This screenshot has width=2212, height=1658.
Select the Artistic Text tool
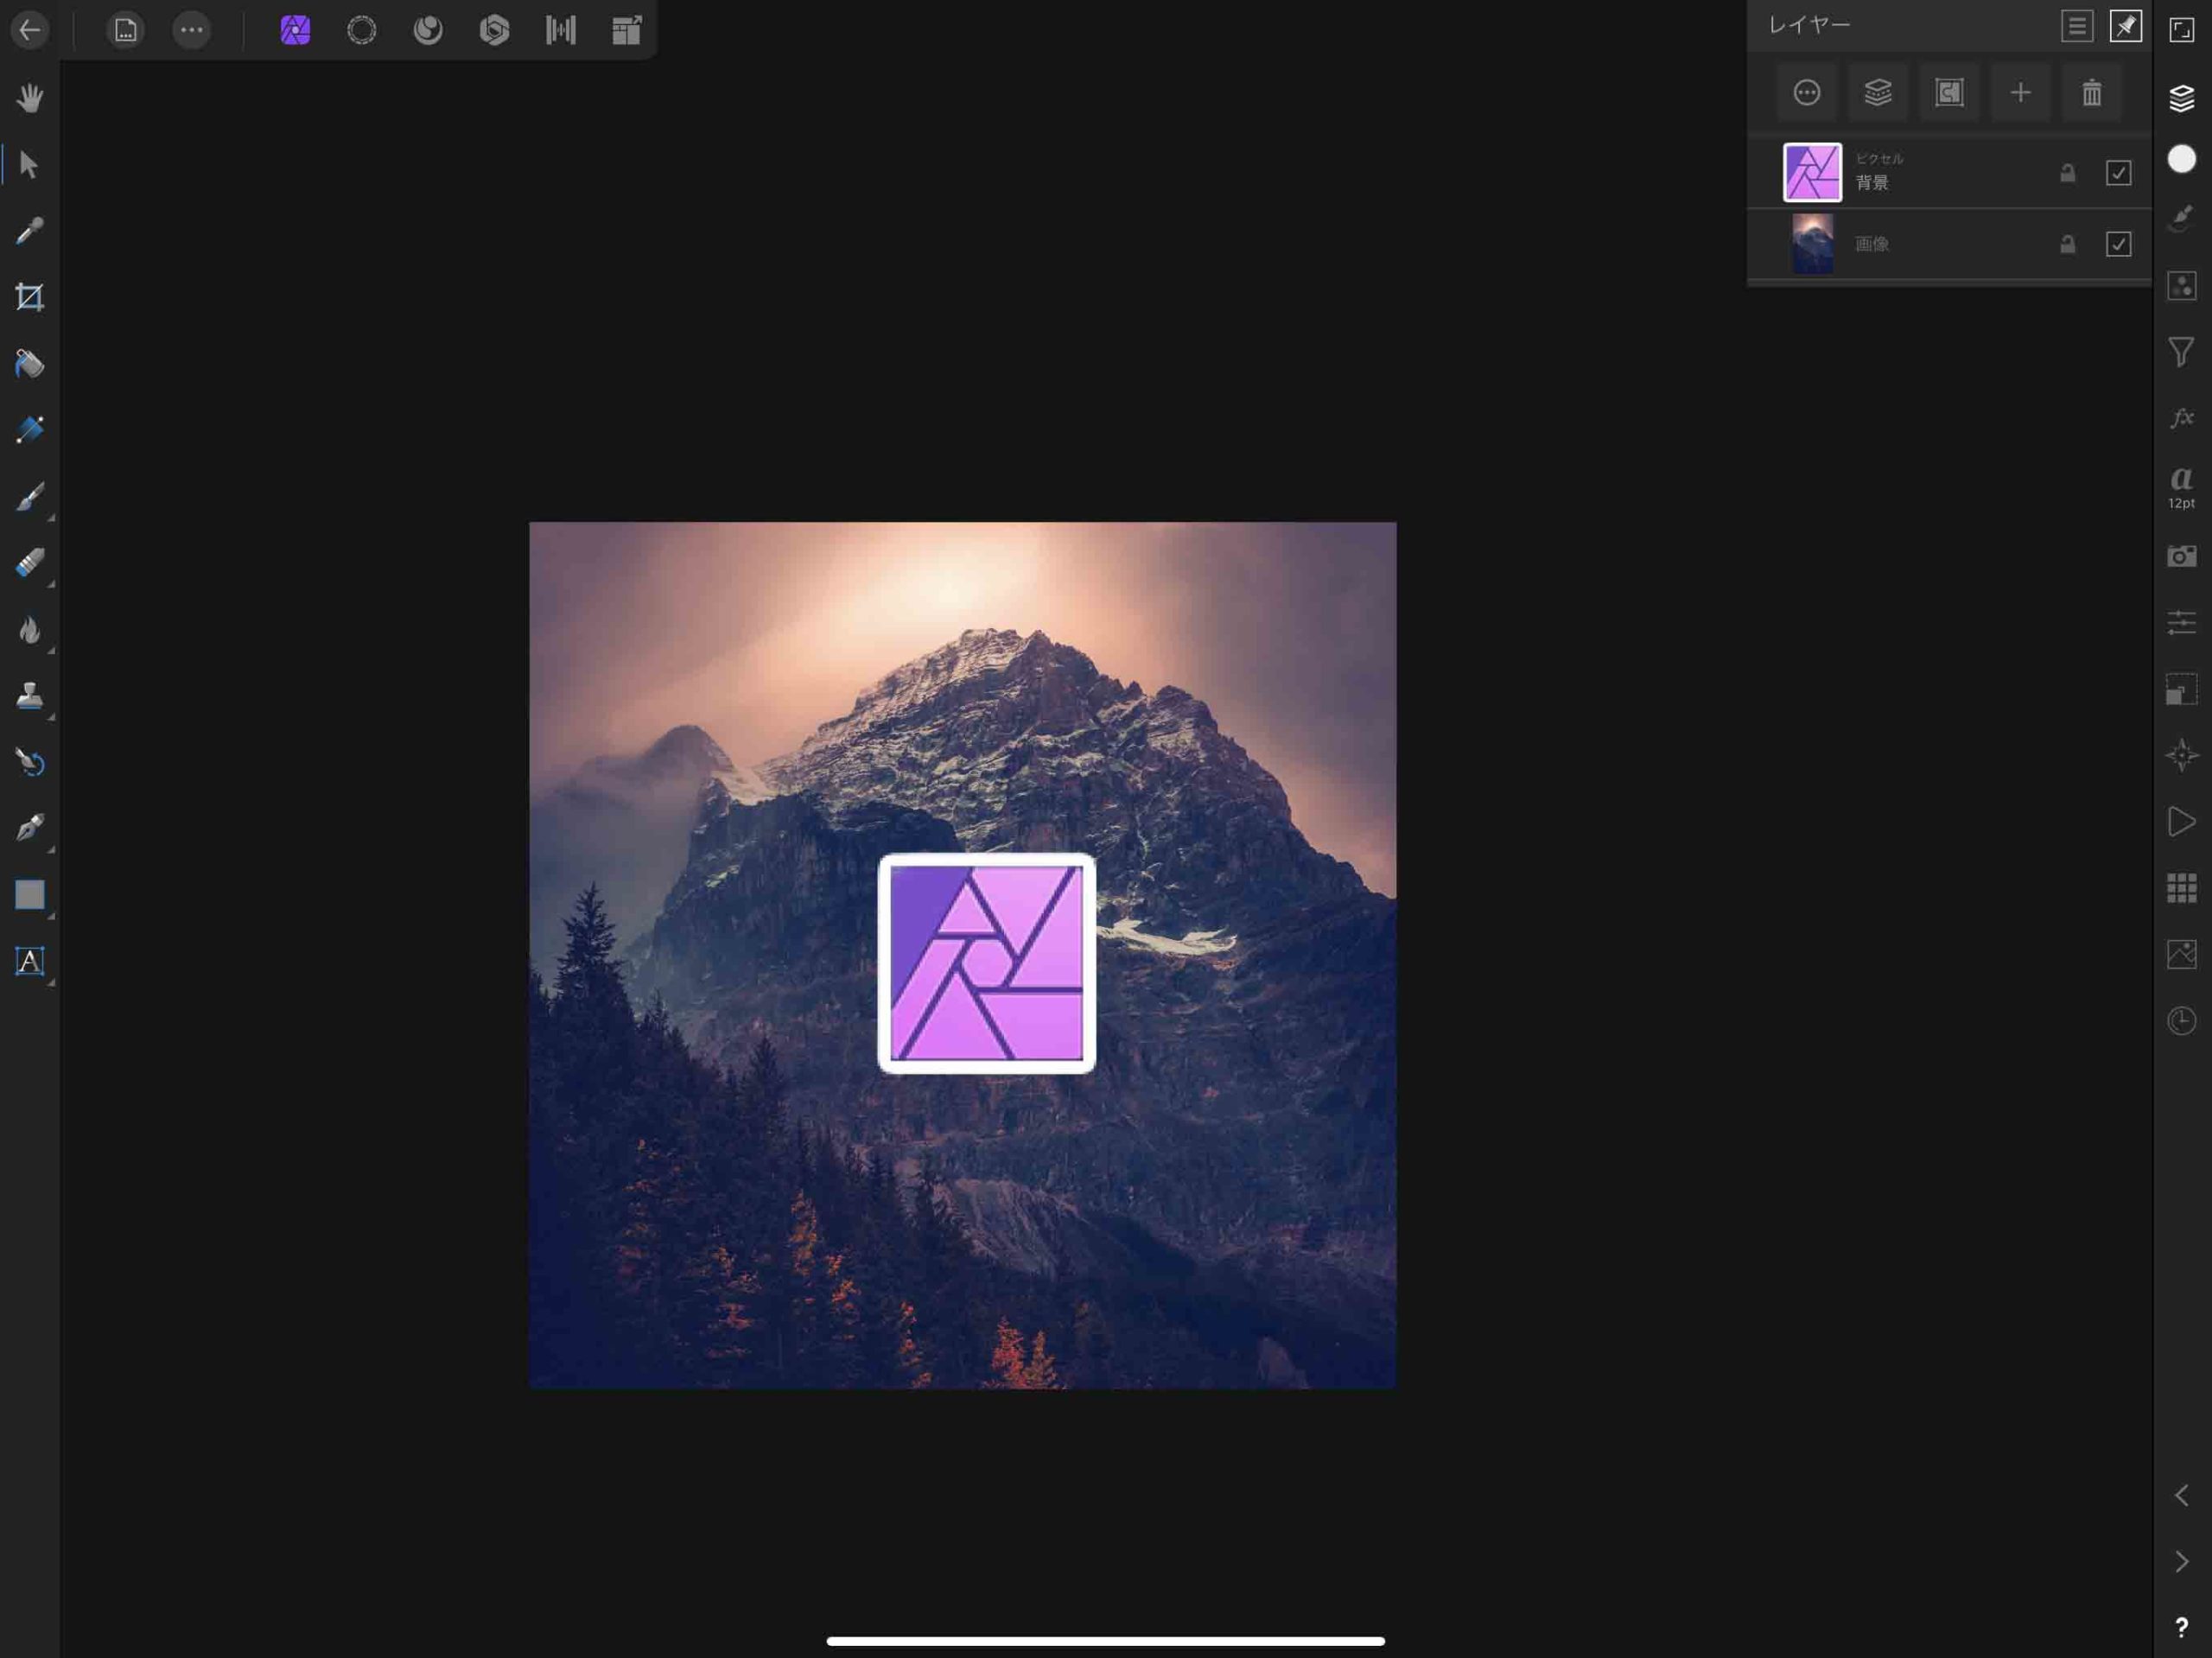(30, 961)
